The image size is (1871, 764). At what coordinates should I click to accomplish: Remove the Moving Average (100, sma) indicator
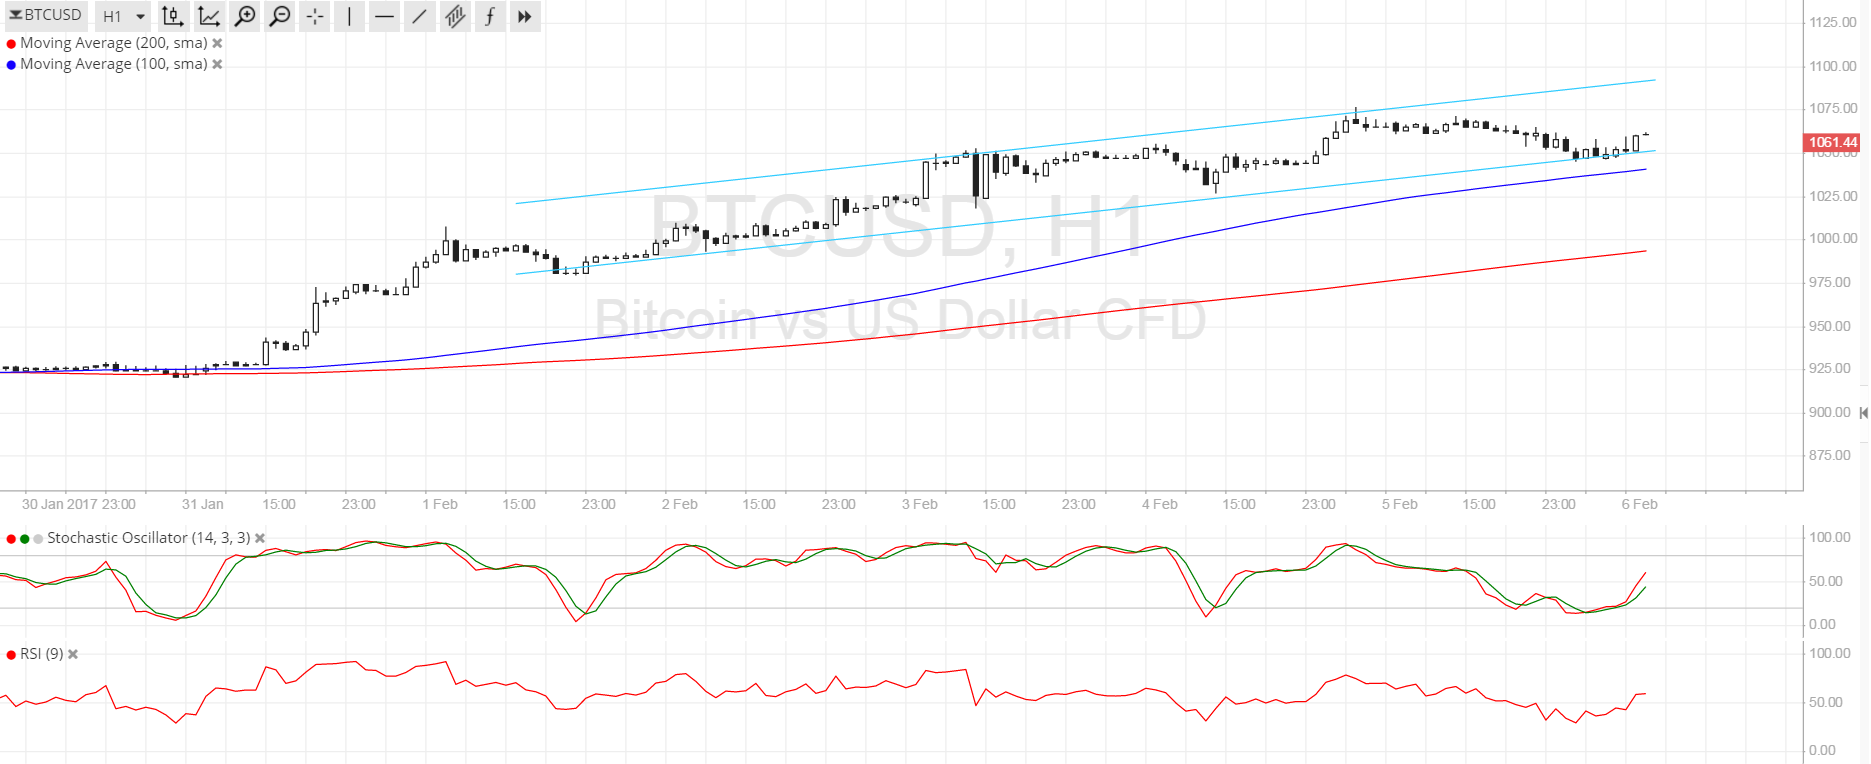(217, 64)
